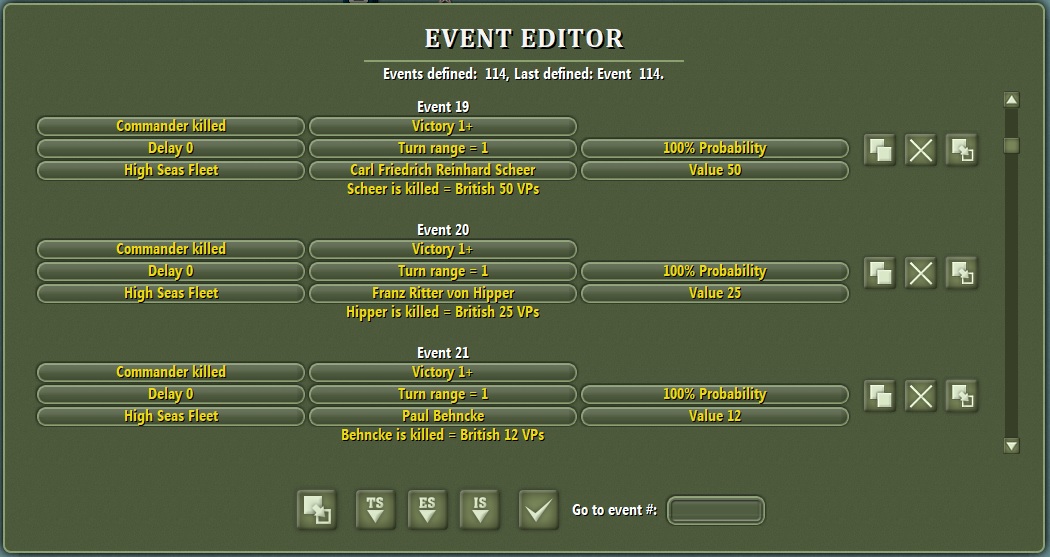Click Event 20's insert/paste icon
This screenshot has width=1050, height=557.
click(962, 273)
